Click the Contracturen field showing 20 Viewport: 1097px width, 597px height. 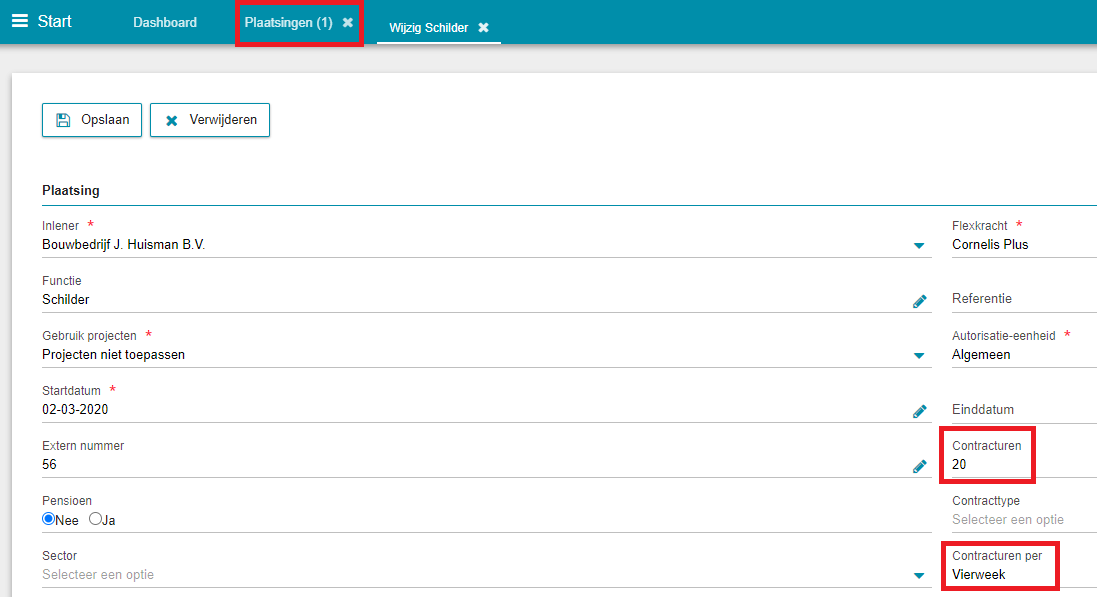point(1000,465)
